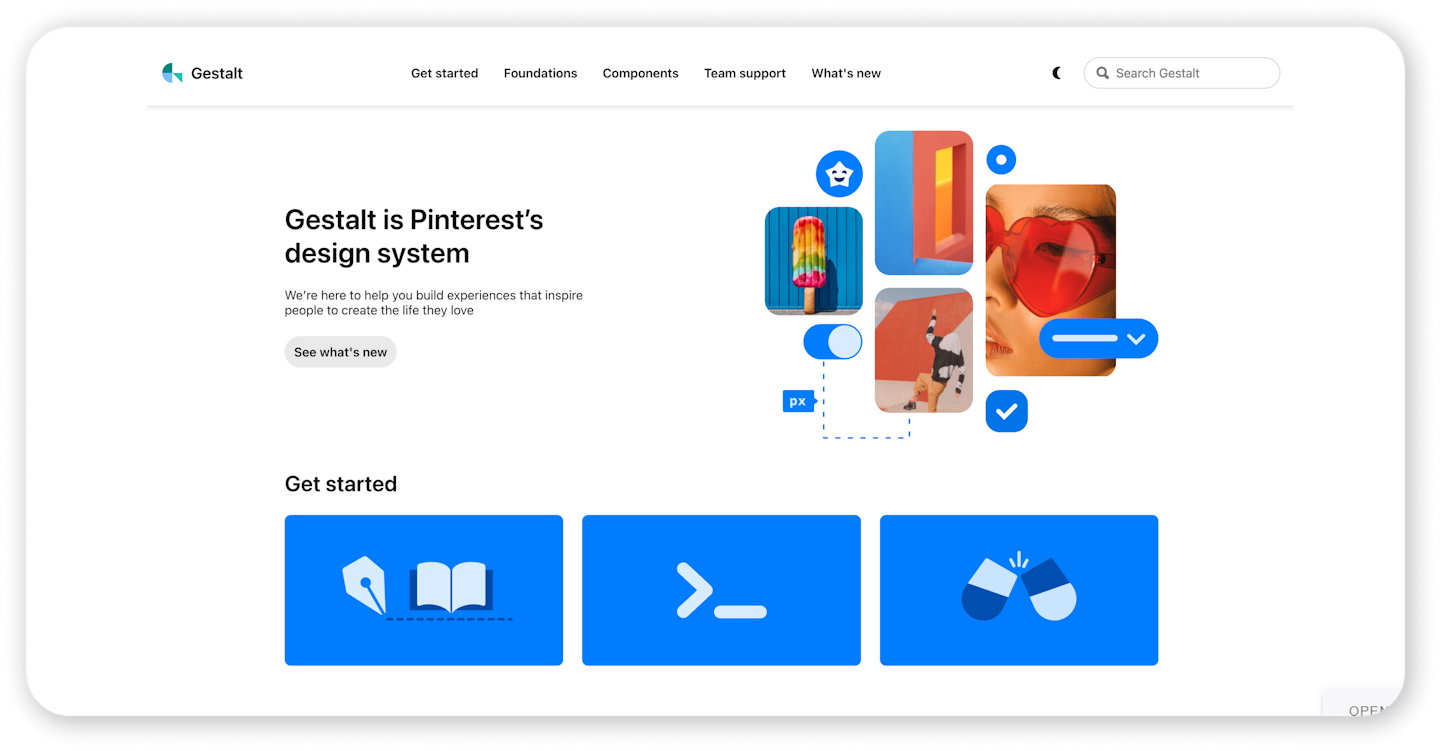
Task: Select the blue radio button circle
Action: [1001, 159]
